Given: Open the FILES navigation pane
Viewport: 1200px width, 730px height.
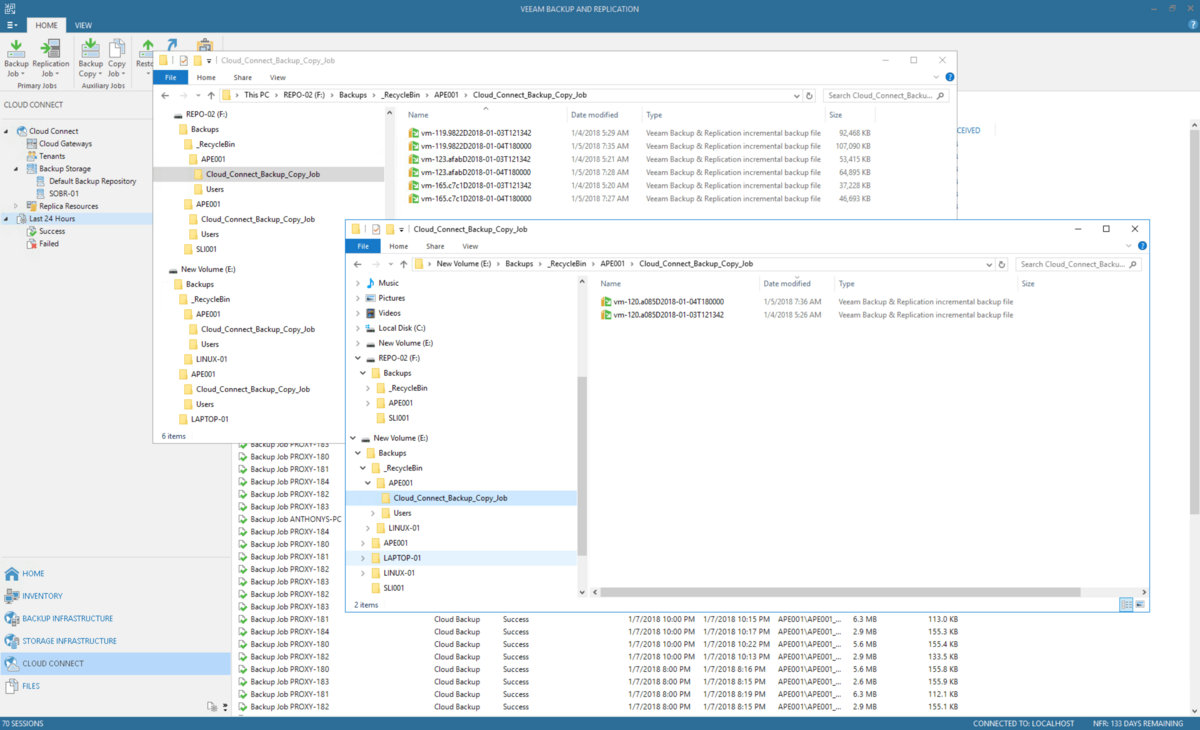Looking at the screenshot, I should (x=115, y=686).
